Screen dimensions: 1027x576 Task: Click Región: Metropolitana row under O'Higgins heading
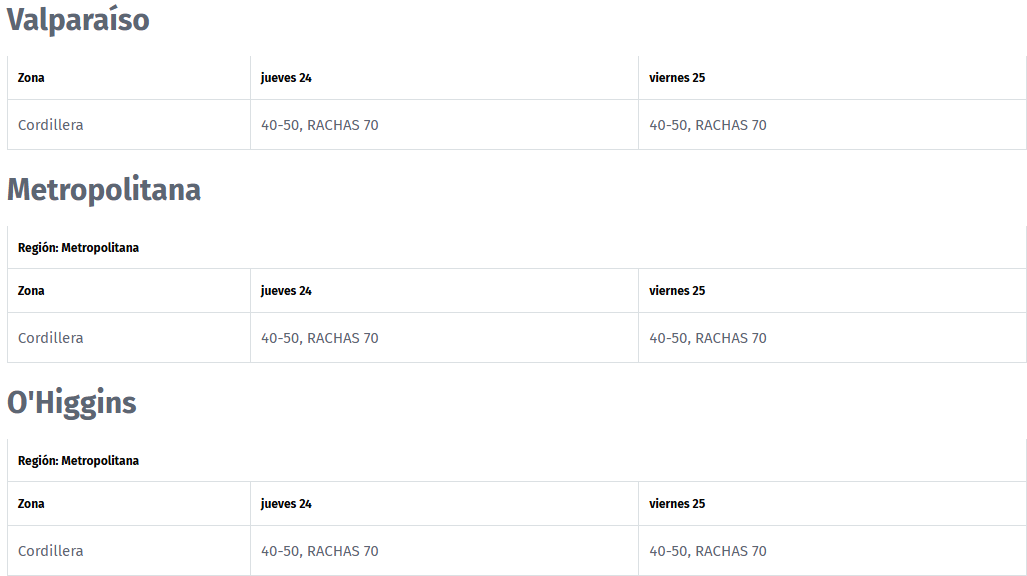[517, 461]
